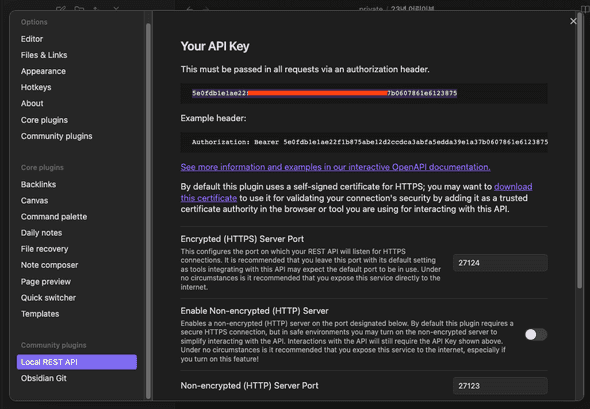Select About in the options list

[32, 103]
